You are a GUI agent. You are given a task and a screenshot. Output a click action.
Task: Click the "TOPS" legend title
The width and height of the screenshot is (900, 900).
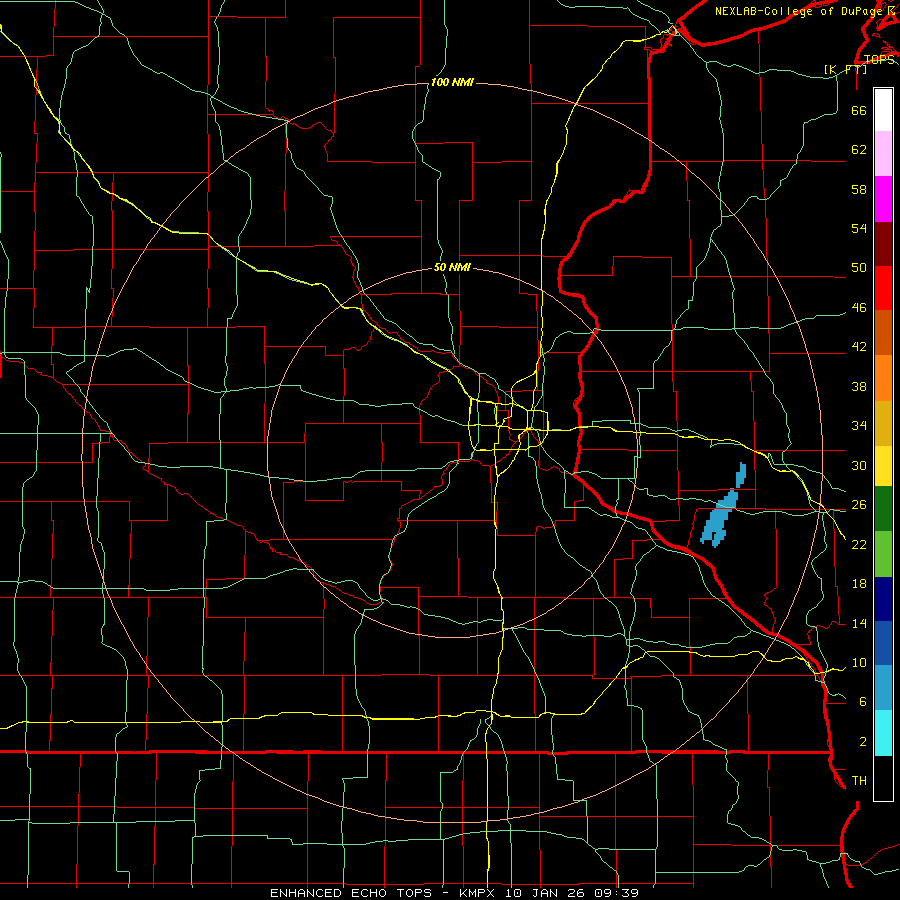pos(879,60)
